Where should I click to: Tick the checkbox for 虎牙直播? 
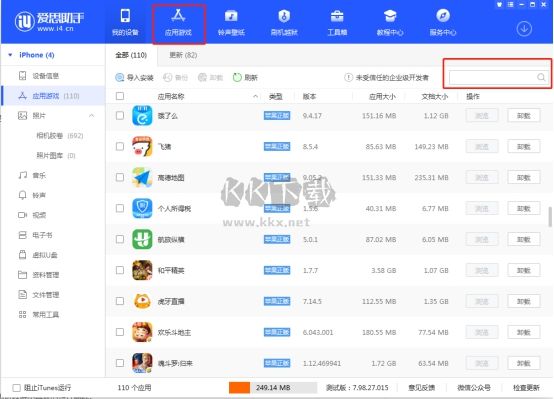coord(120,301)
